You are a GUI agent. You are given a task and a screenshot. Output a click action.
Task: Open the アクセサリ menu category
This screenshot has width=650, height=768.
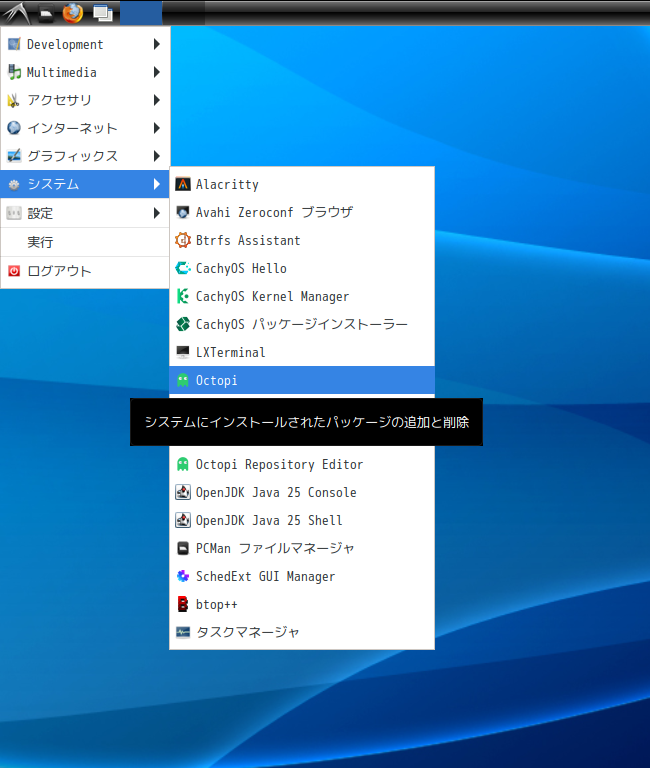coord(85,100)
